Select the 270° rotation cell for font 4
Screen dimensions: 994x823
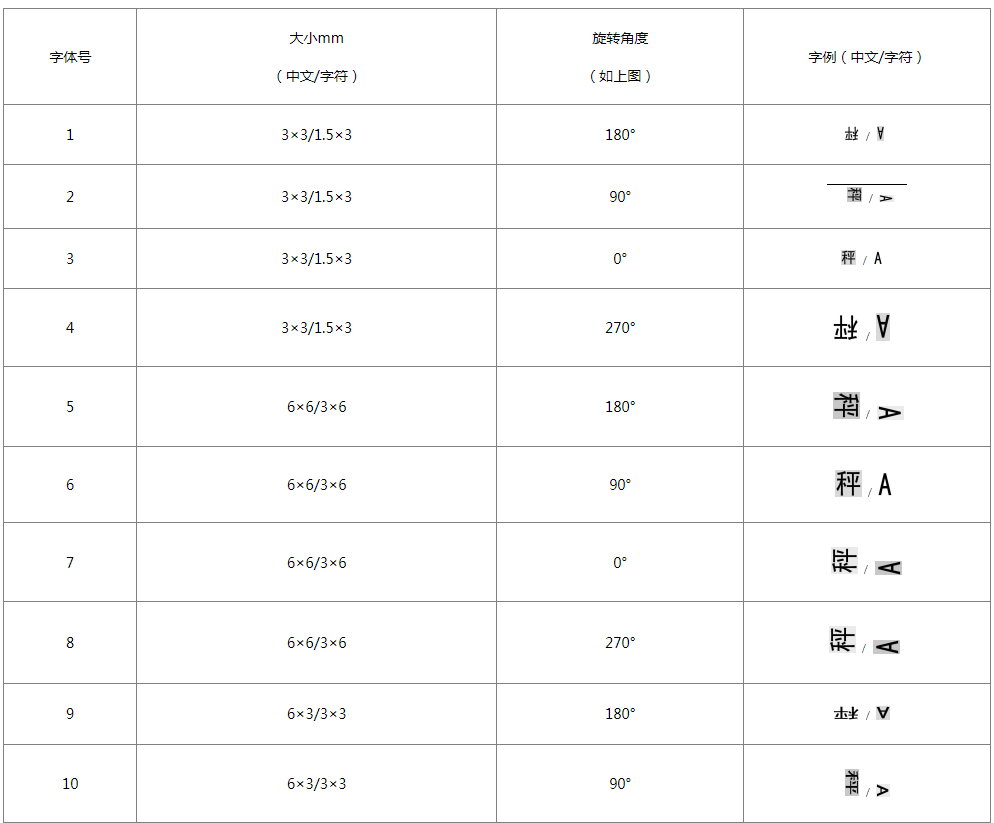[620, 327]
